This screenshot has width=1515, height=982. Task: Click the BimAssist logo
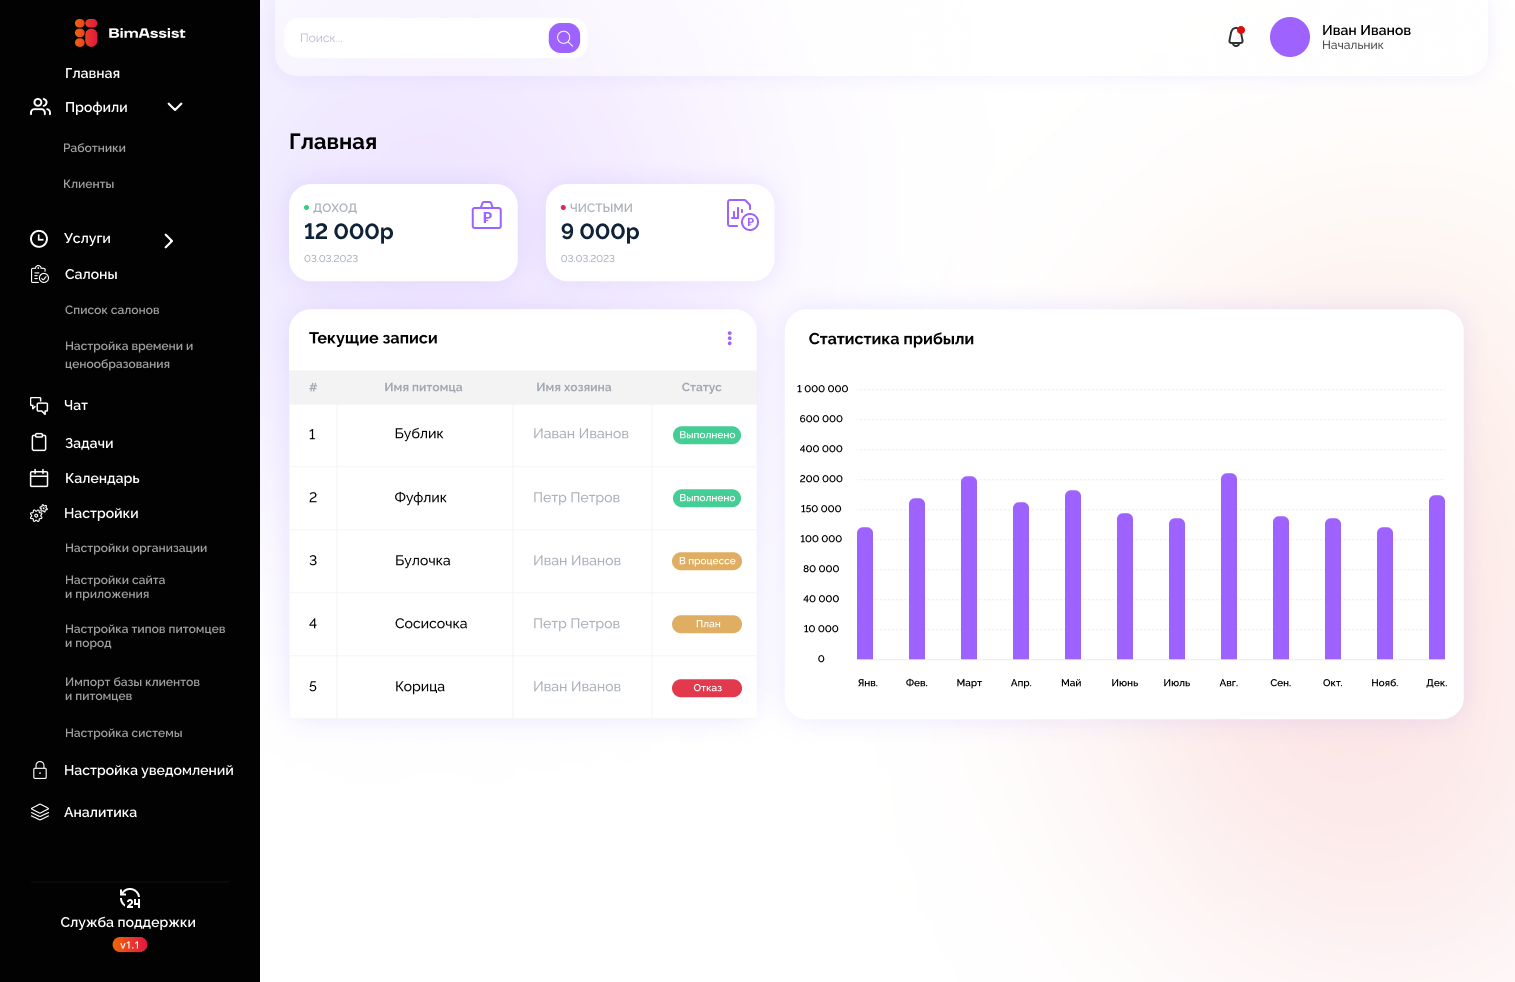tap(129, 33)
